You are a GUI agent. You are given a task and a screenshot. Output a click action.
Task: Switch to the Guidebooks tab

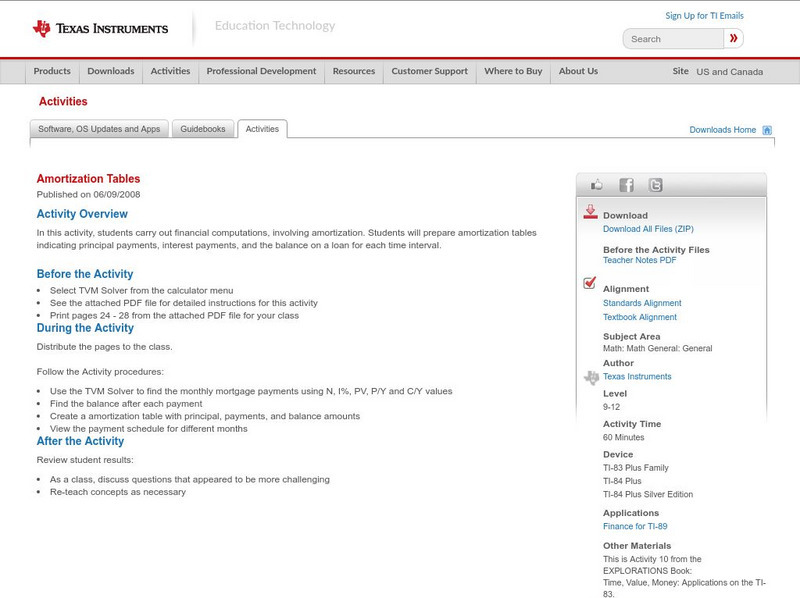click(203, 129)
